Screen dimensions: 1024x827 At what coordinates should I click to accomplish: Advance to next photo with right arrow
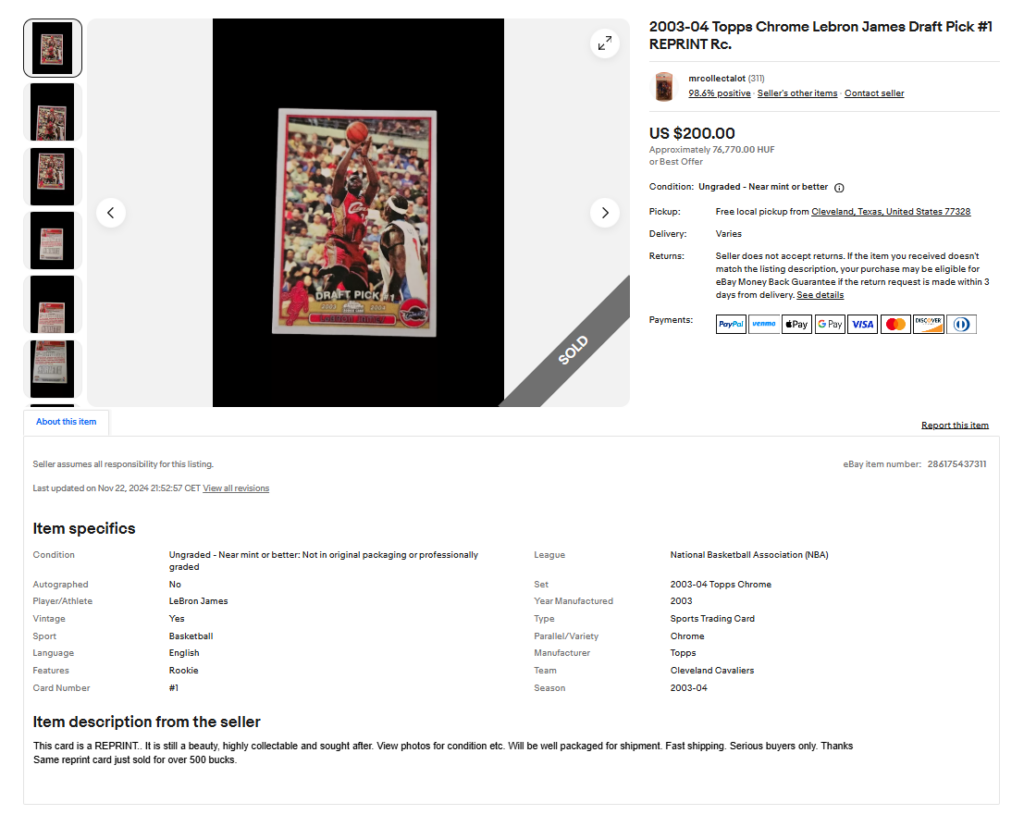pyautogui.click(x=605, y=212)
